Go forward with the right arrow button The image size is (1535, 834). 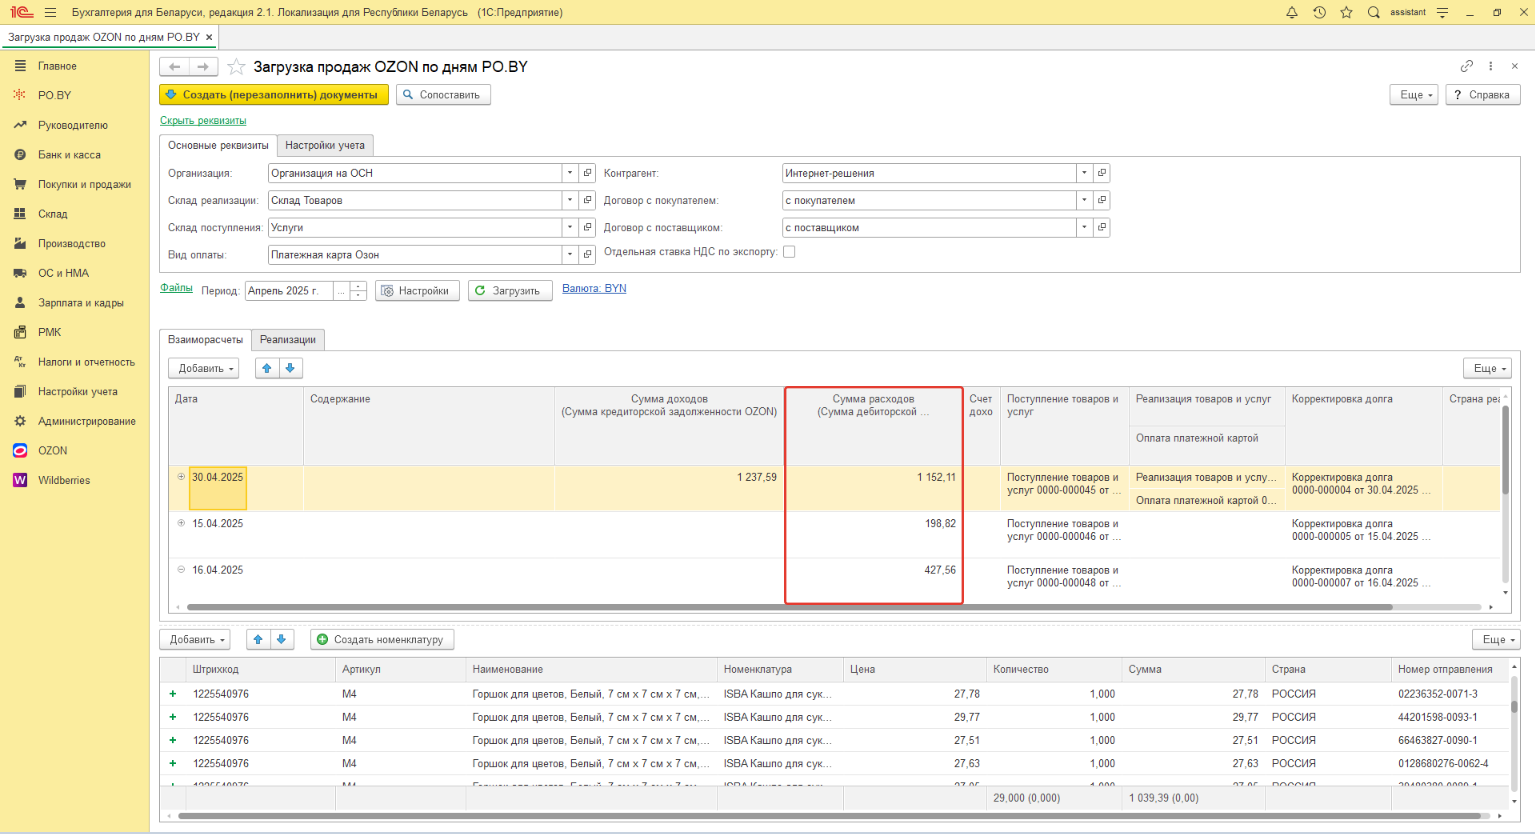[x=203, y=67]
